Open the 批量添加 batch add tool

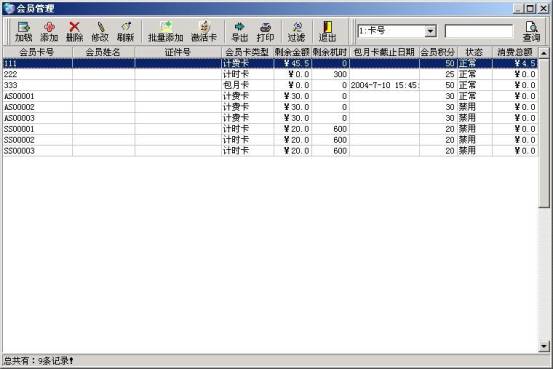(x=165, y=31)
